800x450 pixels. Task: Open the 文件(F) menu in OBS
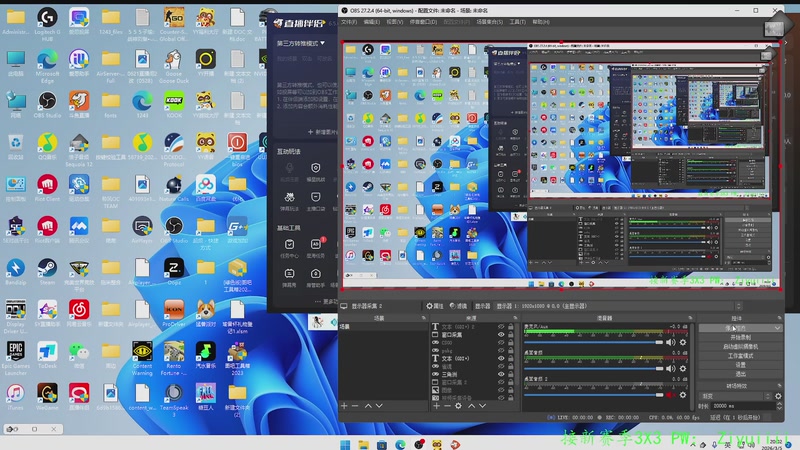tap(349, 22)
